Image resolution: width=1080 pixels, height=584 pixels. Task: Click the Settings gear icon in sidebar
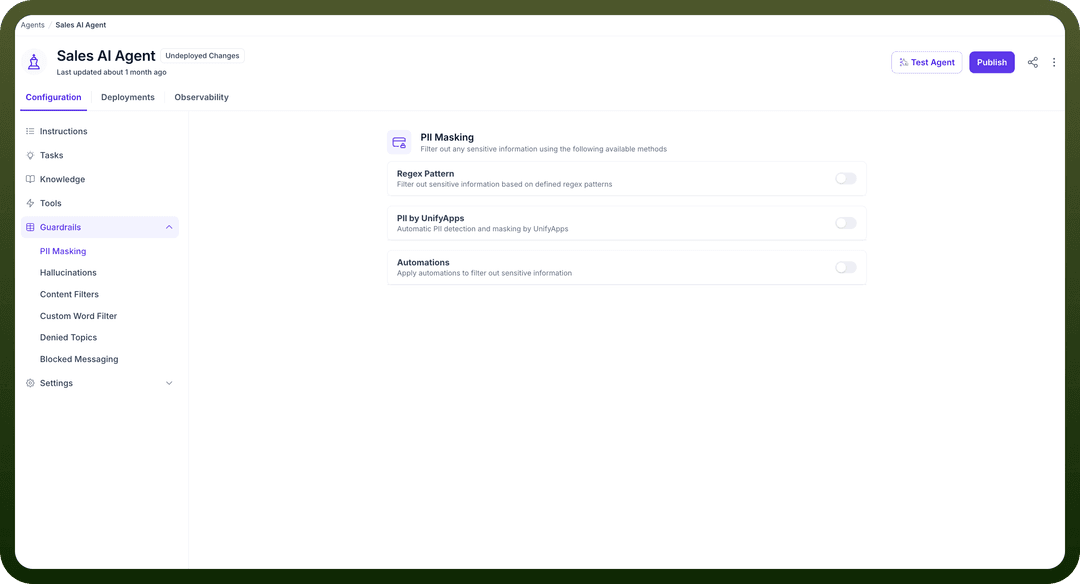30,383
